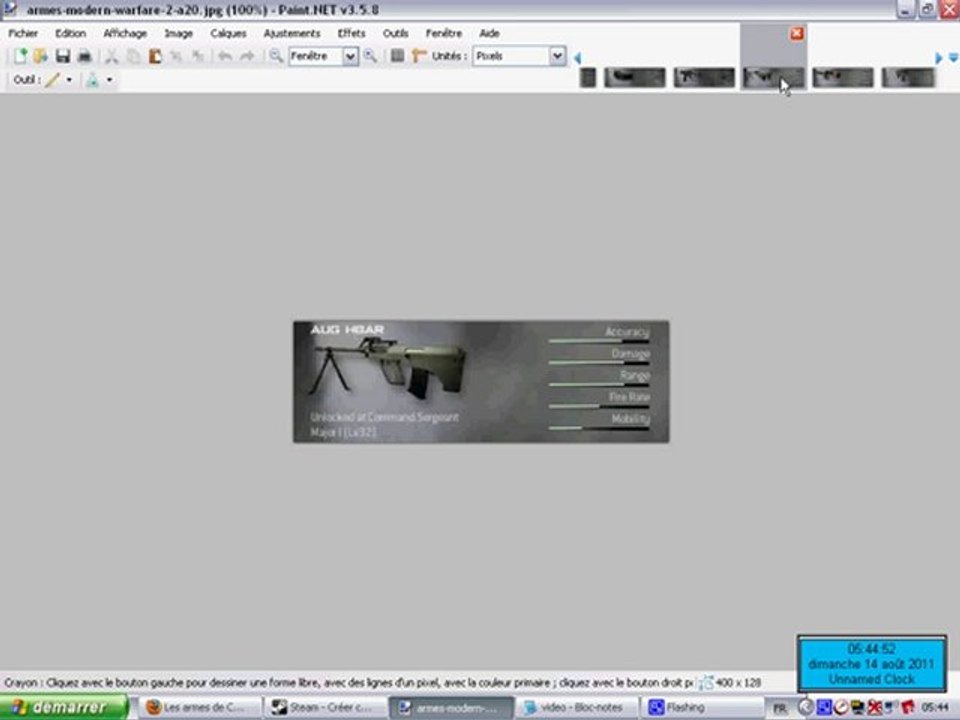Redo the last undone action
This screenshot has height=720, width=960.
pos(247,56)
